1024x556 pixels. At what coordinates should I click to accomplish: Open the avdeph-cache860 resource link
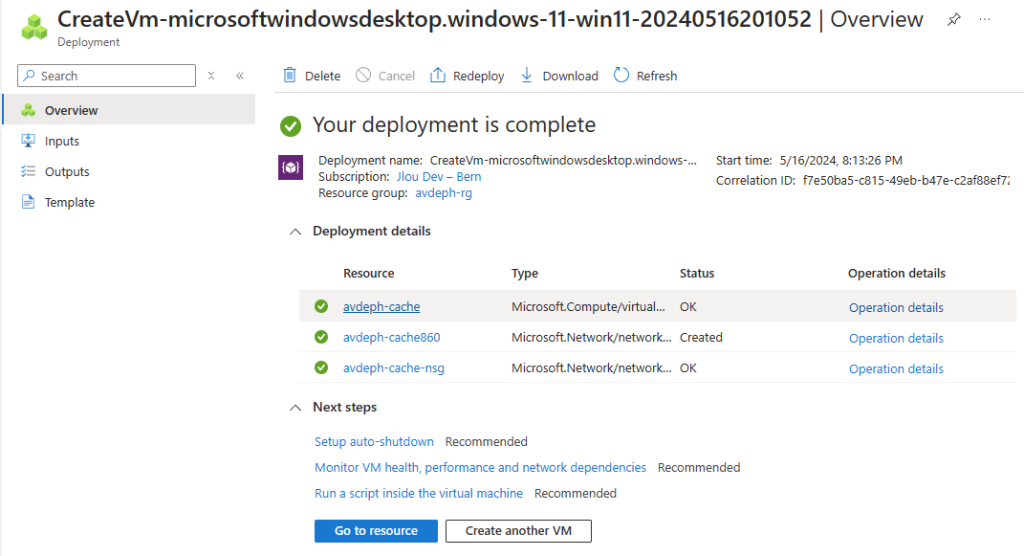coord(392,337)
